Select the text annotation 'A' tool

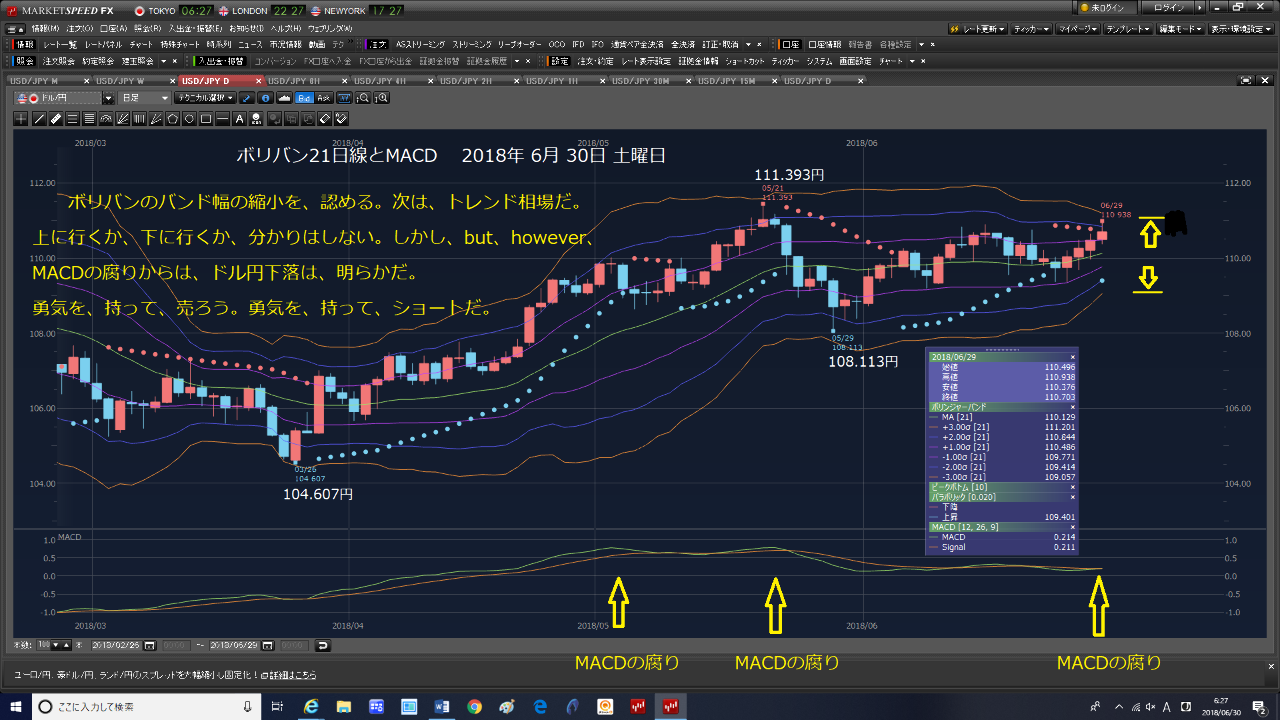click(240, 118)
